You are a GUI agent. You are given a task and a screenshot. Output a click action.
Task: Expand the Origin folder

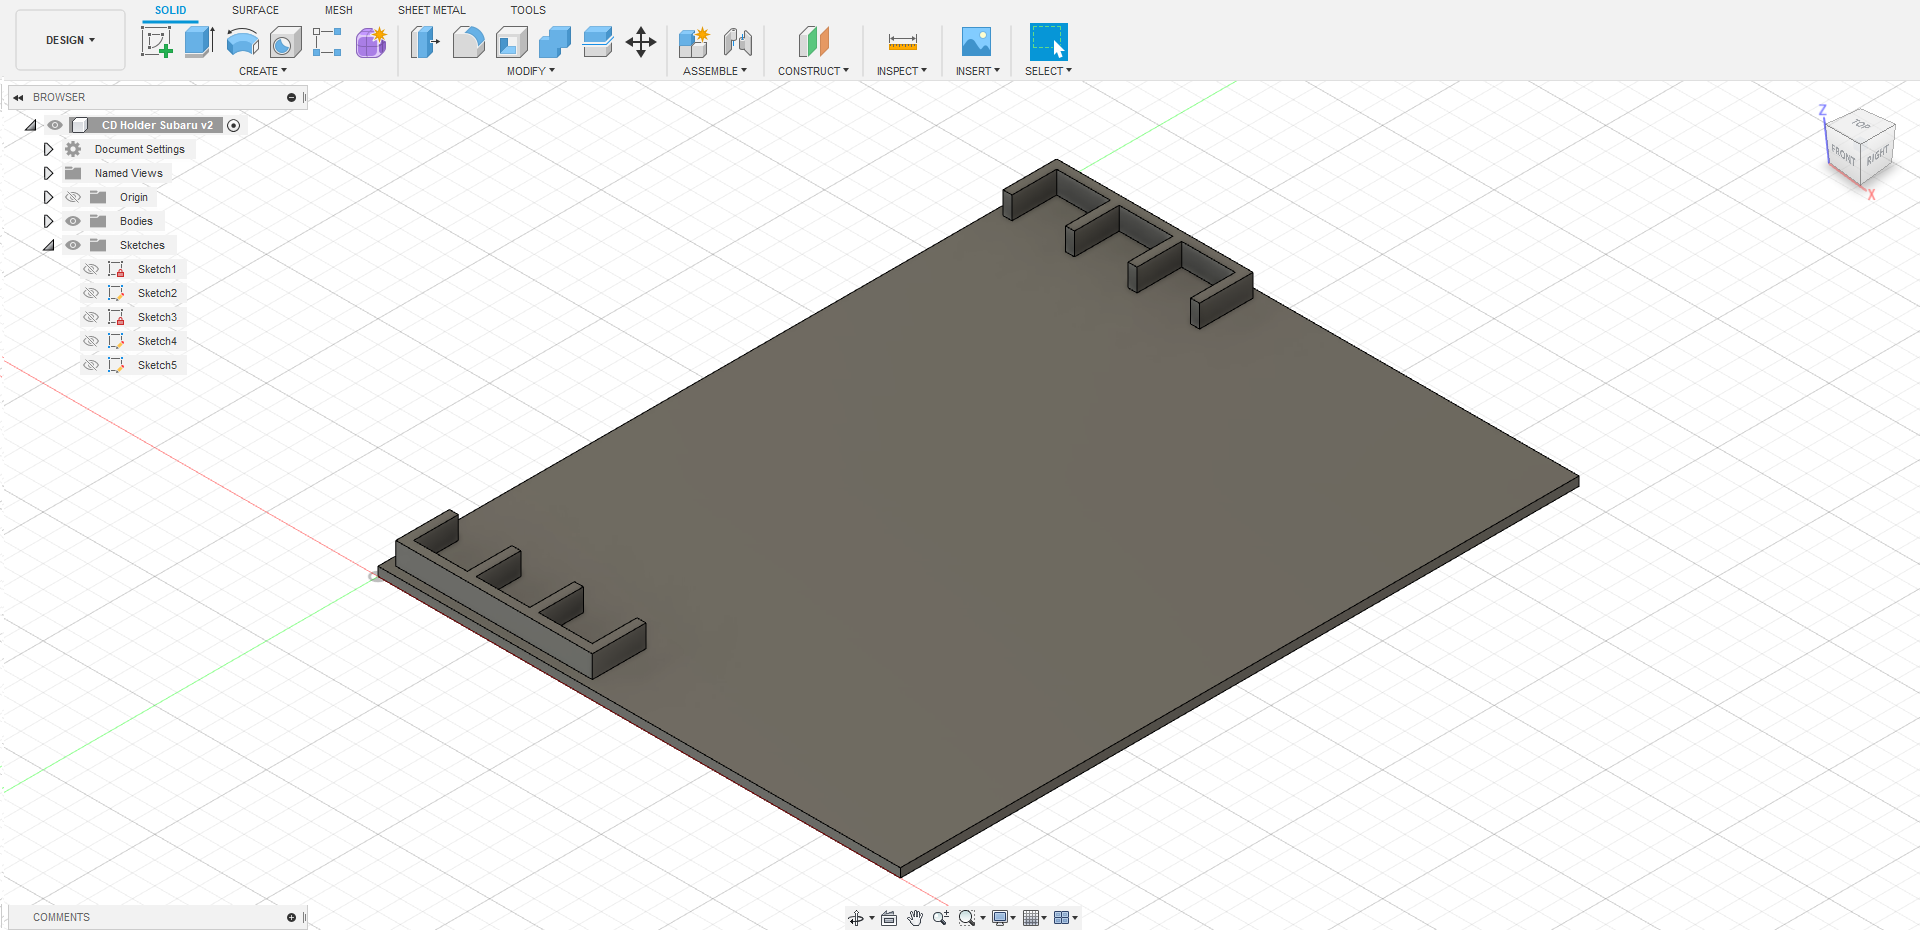click(48, 197)
